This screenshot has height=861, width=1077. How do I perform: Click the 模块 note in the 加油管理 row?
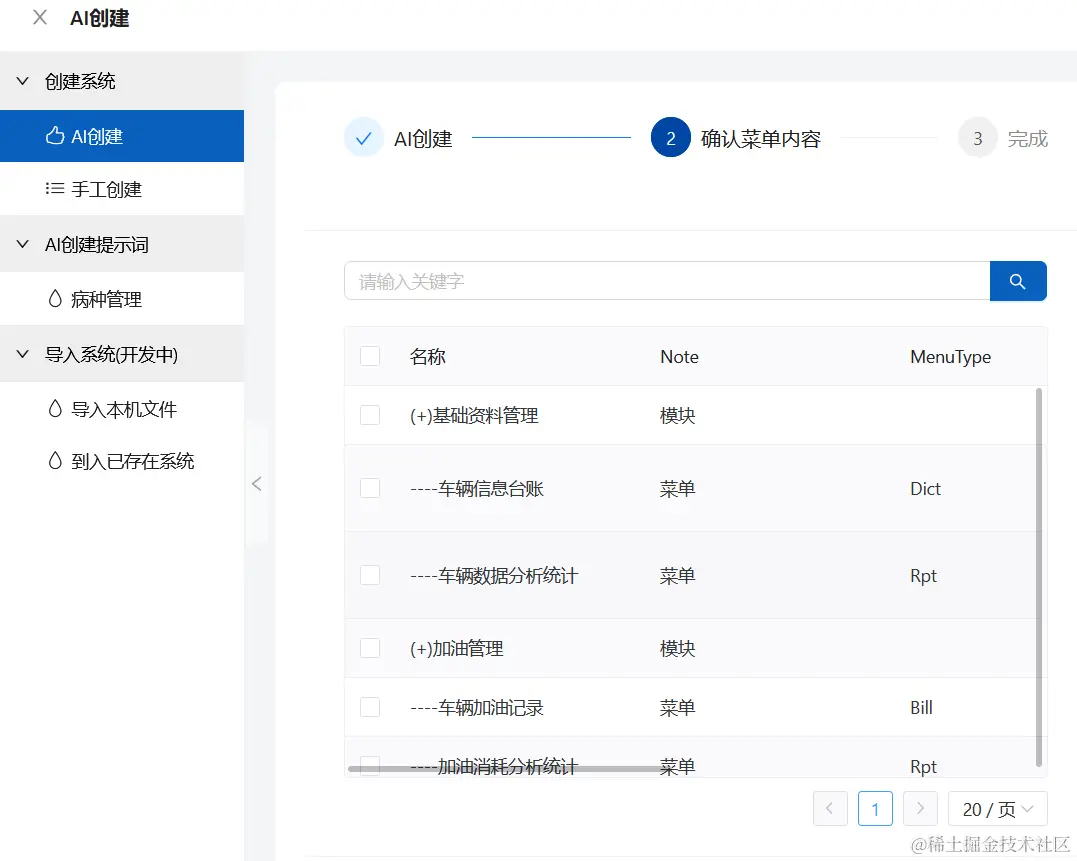(x=677, y=649)
